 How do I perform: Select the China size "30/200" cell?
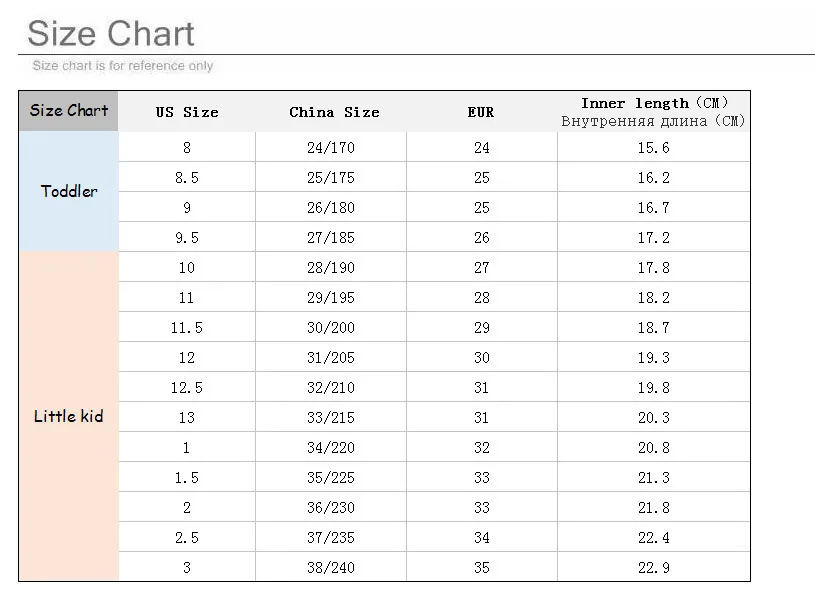pos(331,328)
